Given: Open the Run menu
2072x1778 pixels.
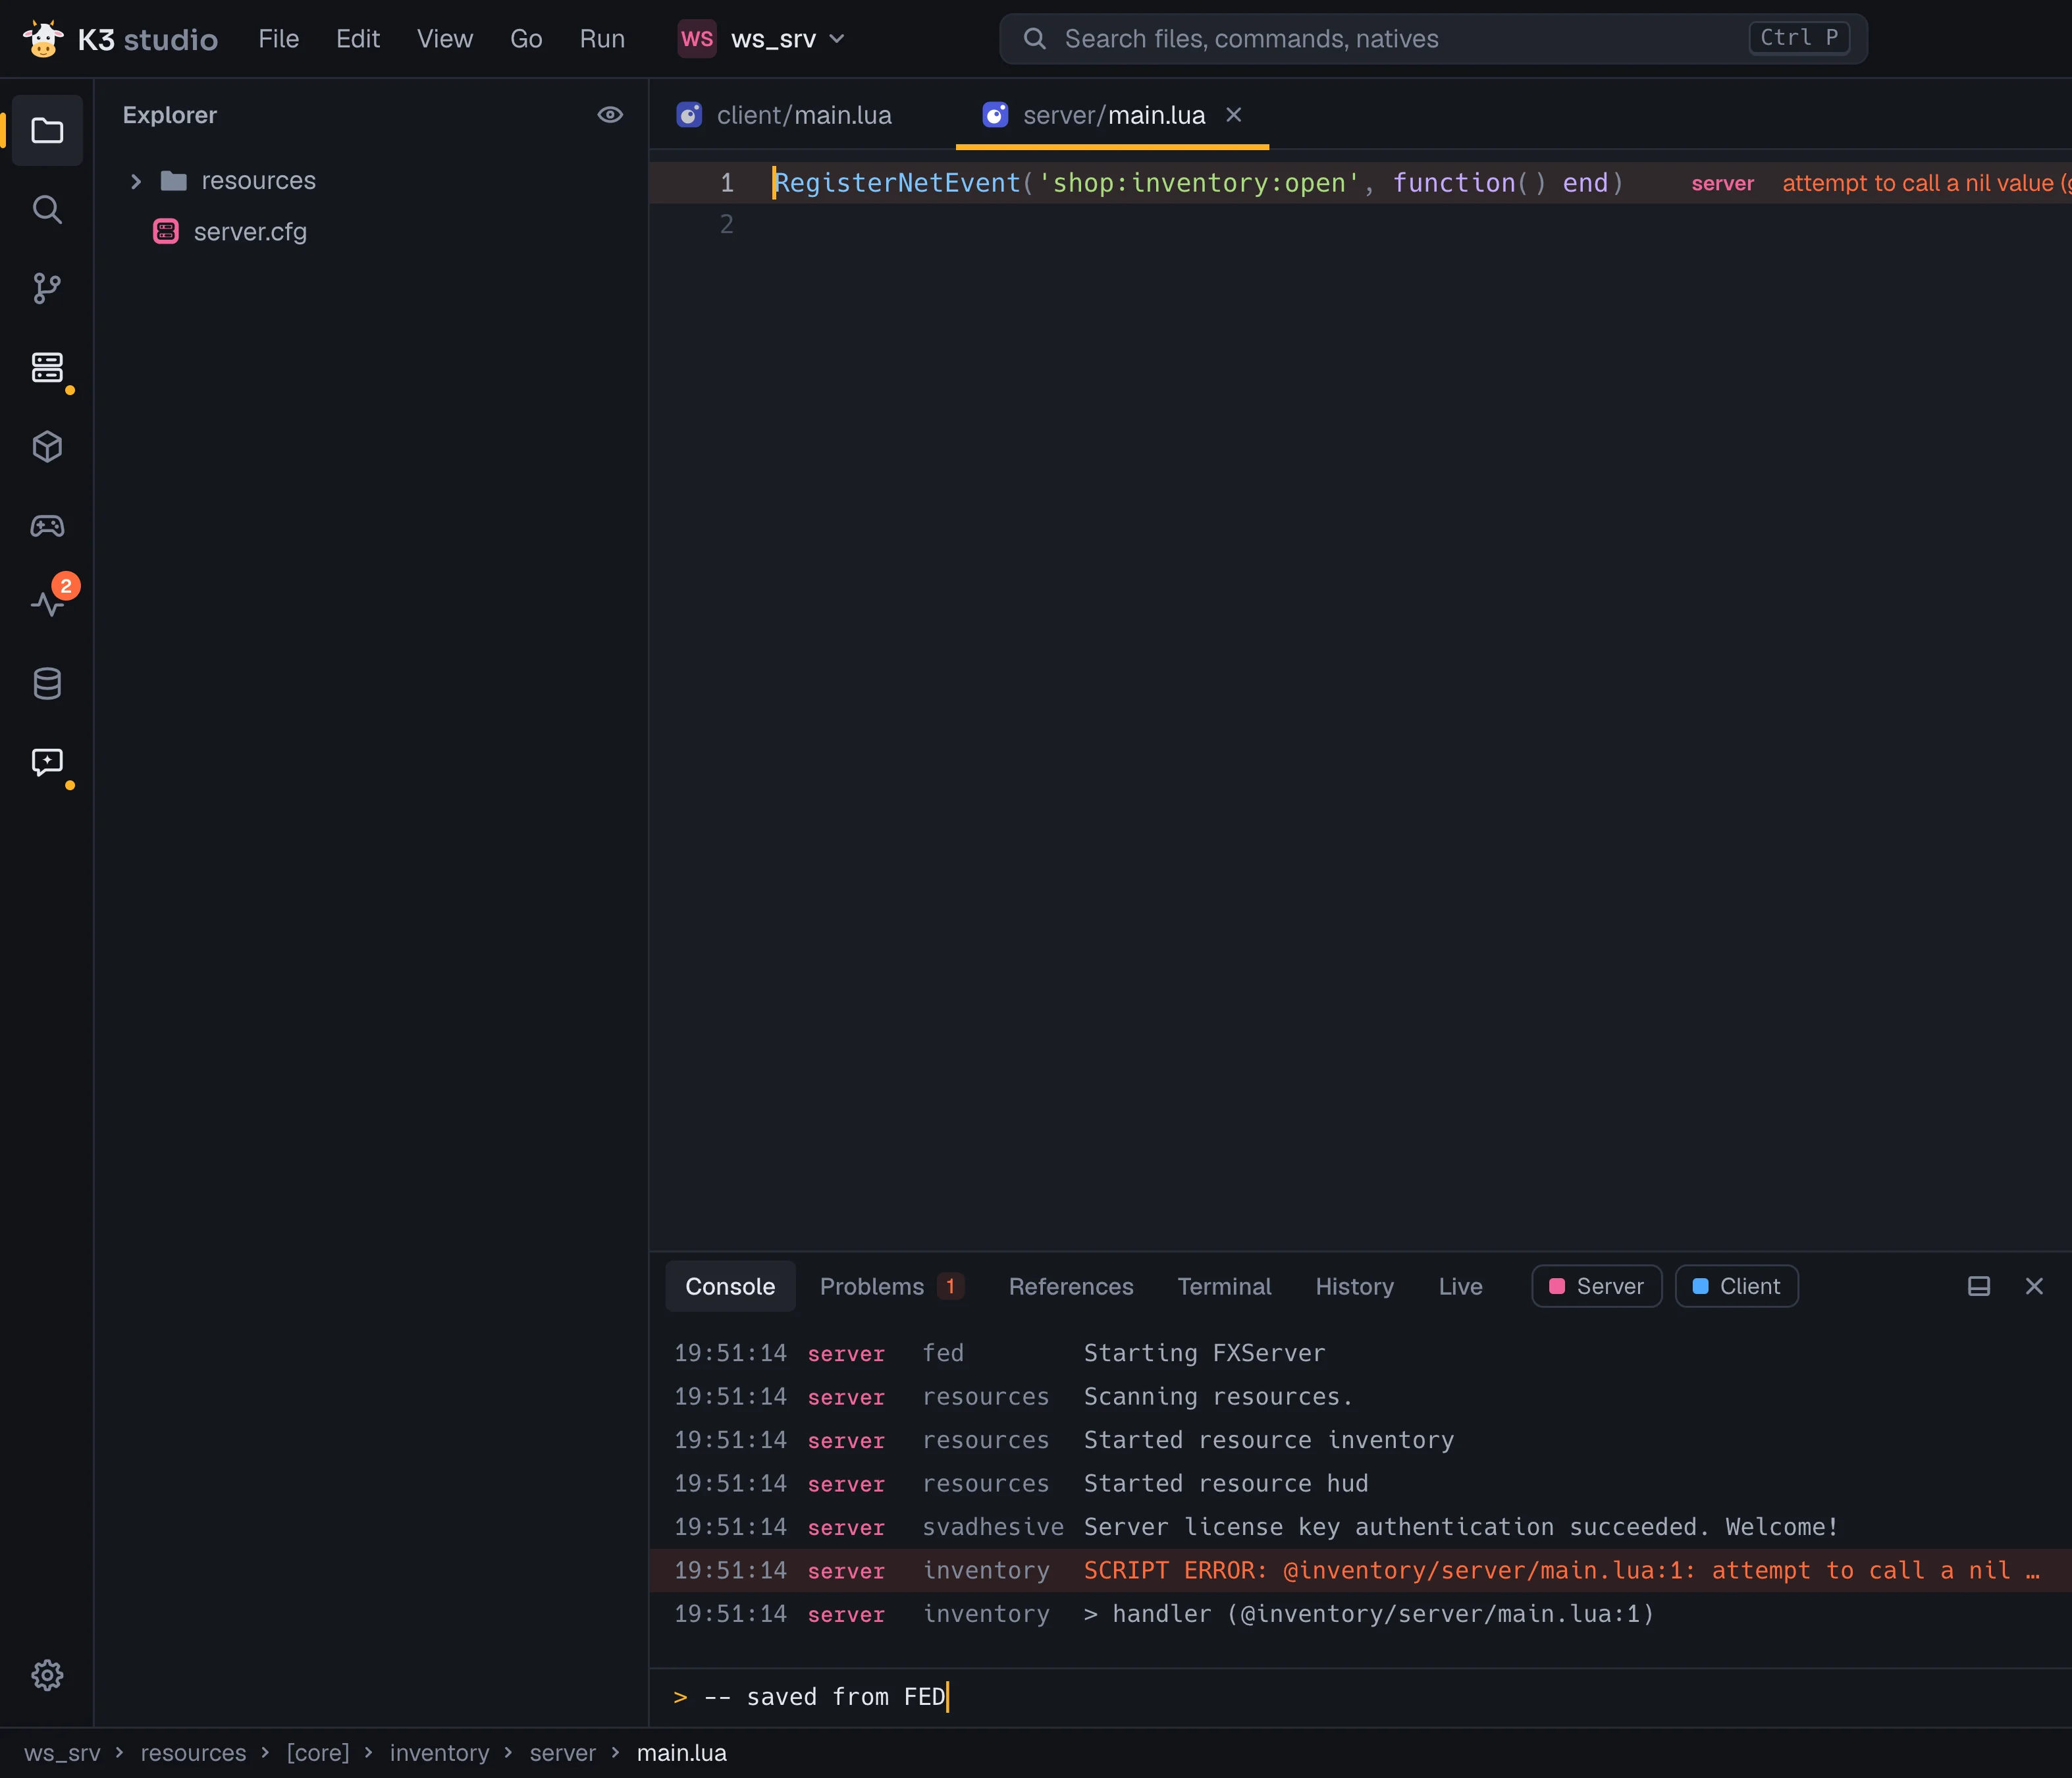Looking at the screenshot, I should click(602, 39).
